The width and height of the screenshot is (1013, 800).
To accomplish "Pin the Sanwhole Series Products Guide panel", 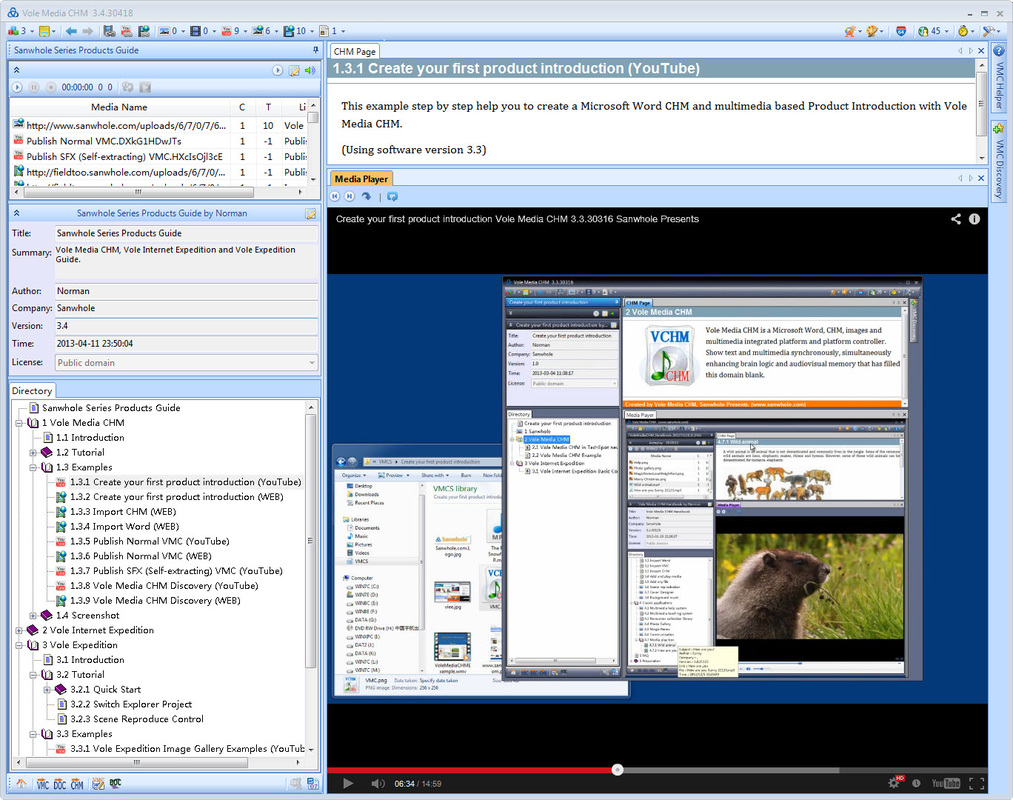I will coord(315,50).
